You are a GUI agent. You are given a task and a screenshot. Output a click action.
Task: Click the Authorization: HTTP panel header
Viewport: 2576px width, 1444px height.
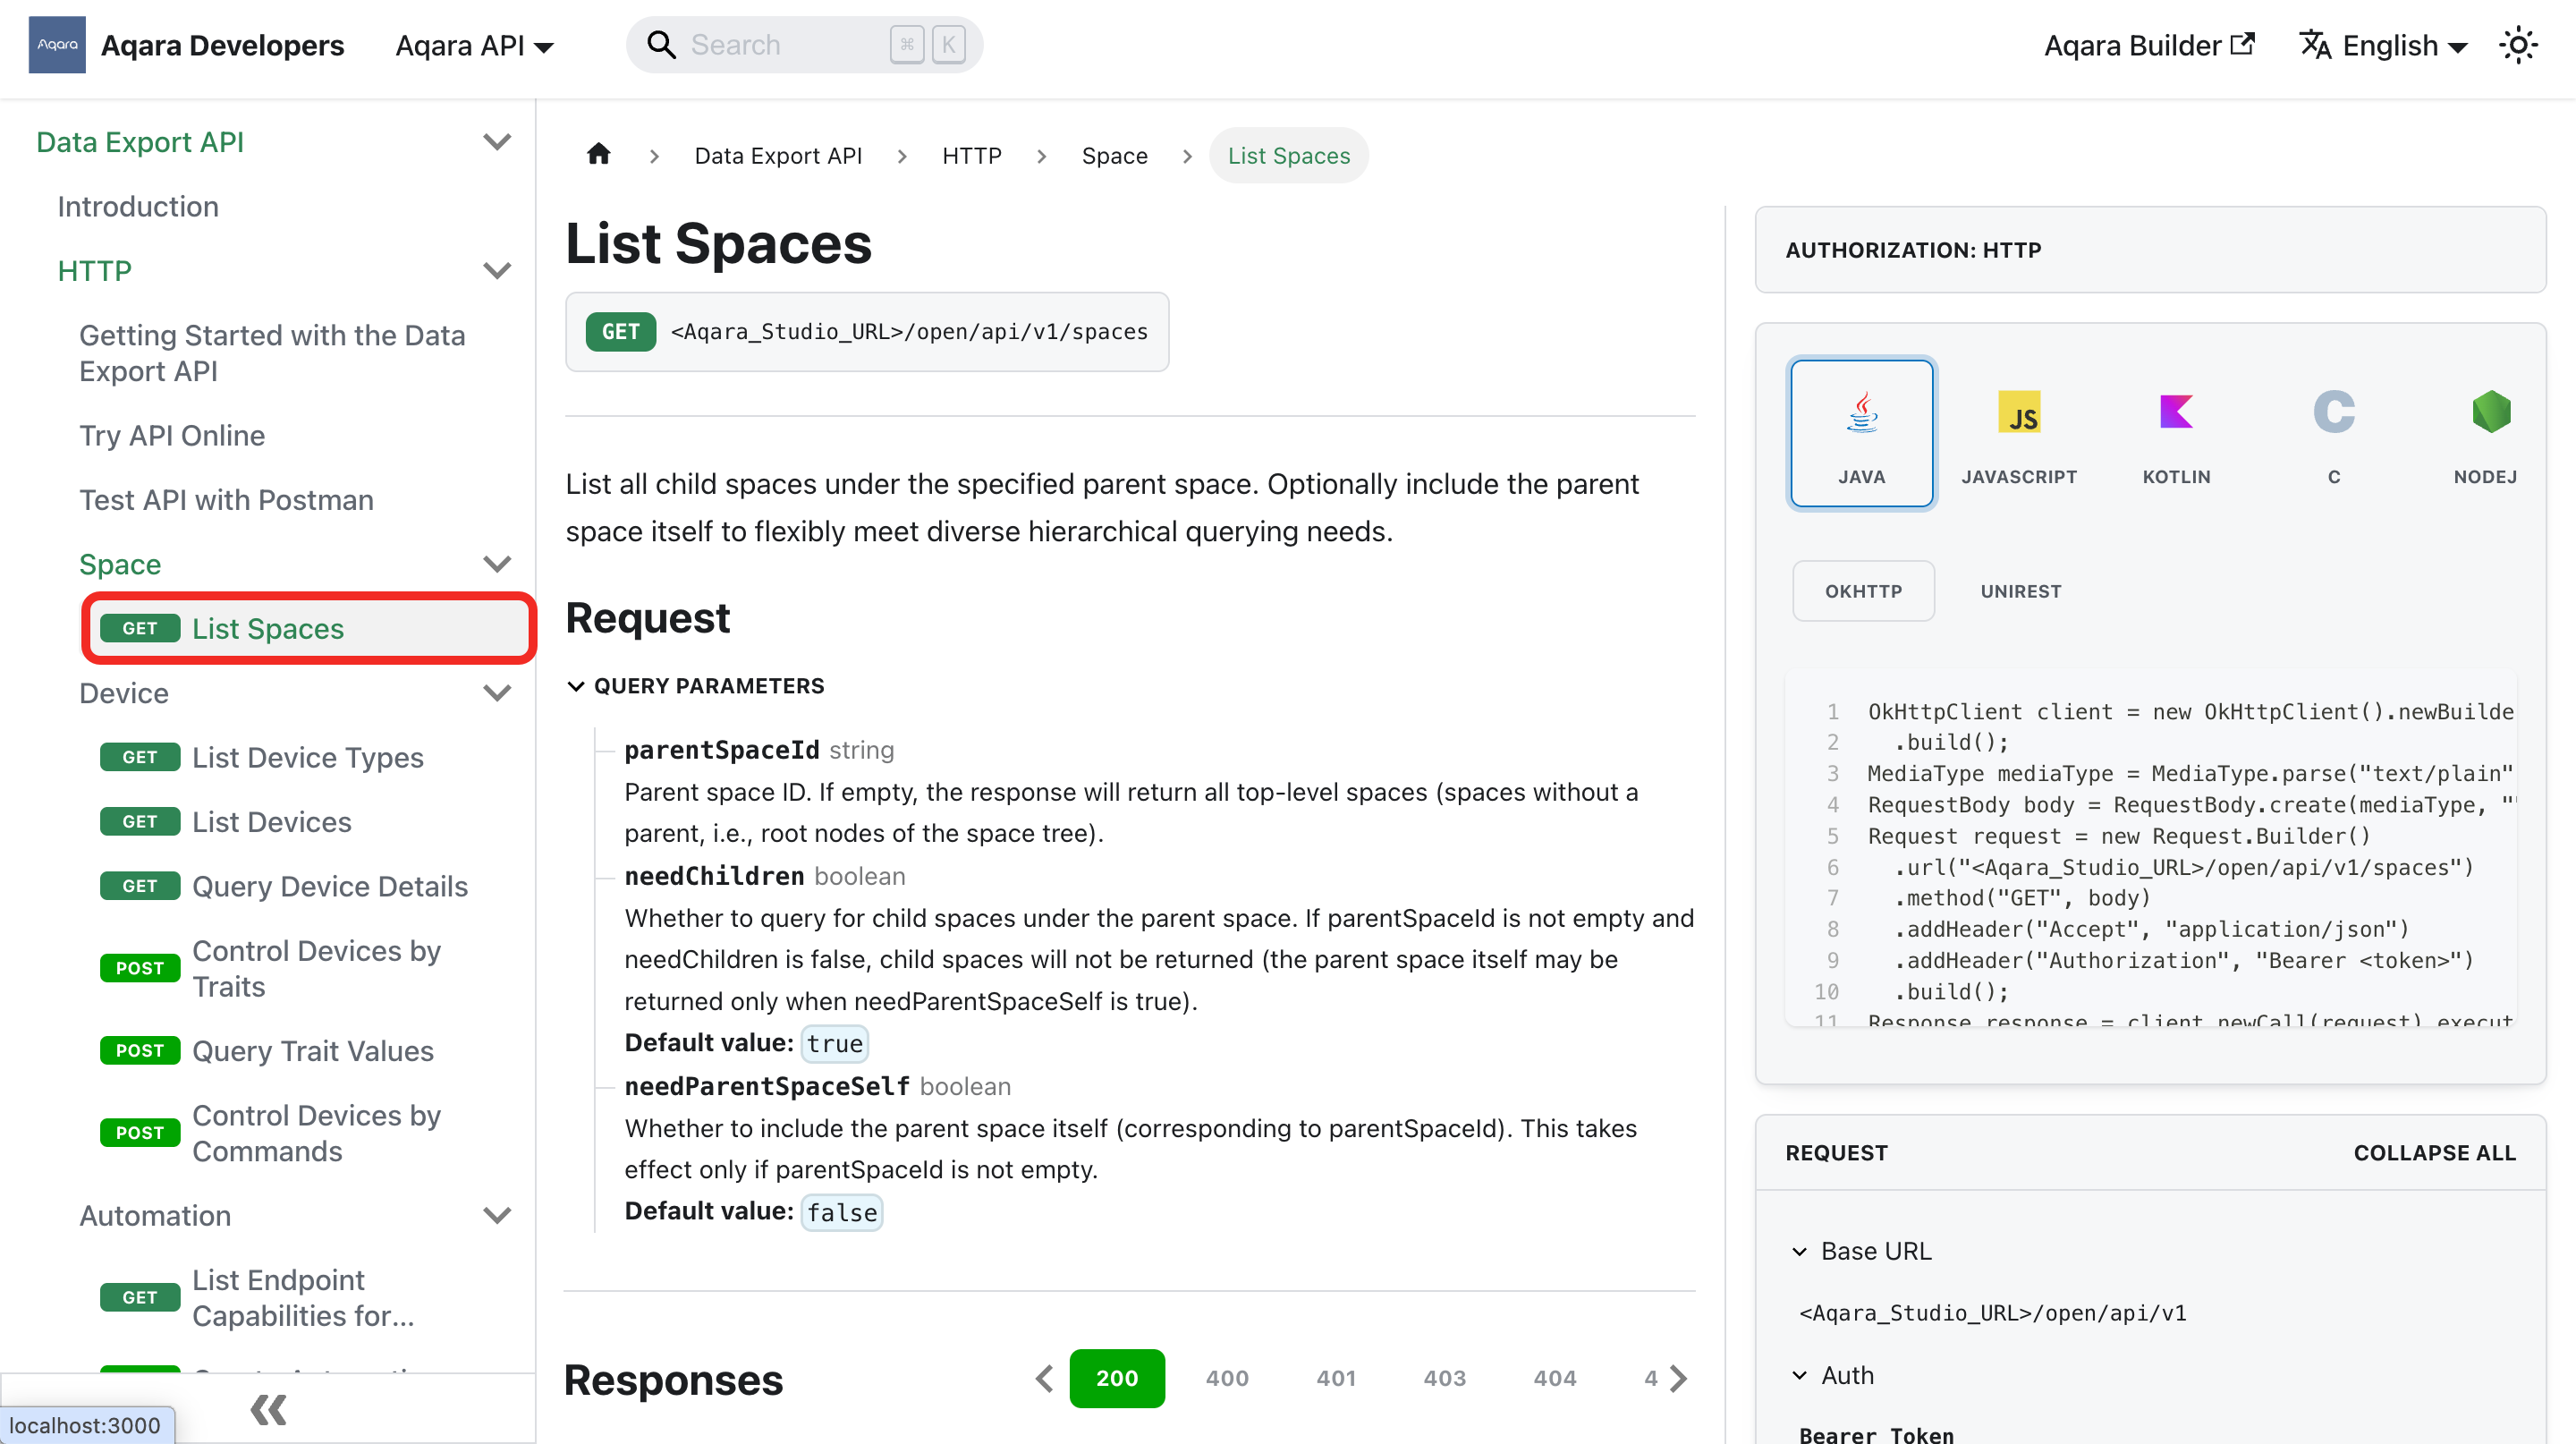coord(2150,250)
